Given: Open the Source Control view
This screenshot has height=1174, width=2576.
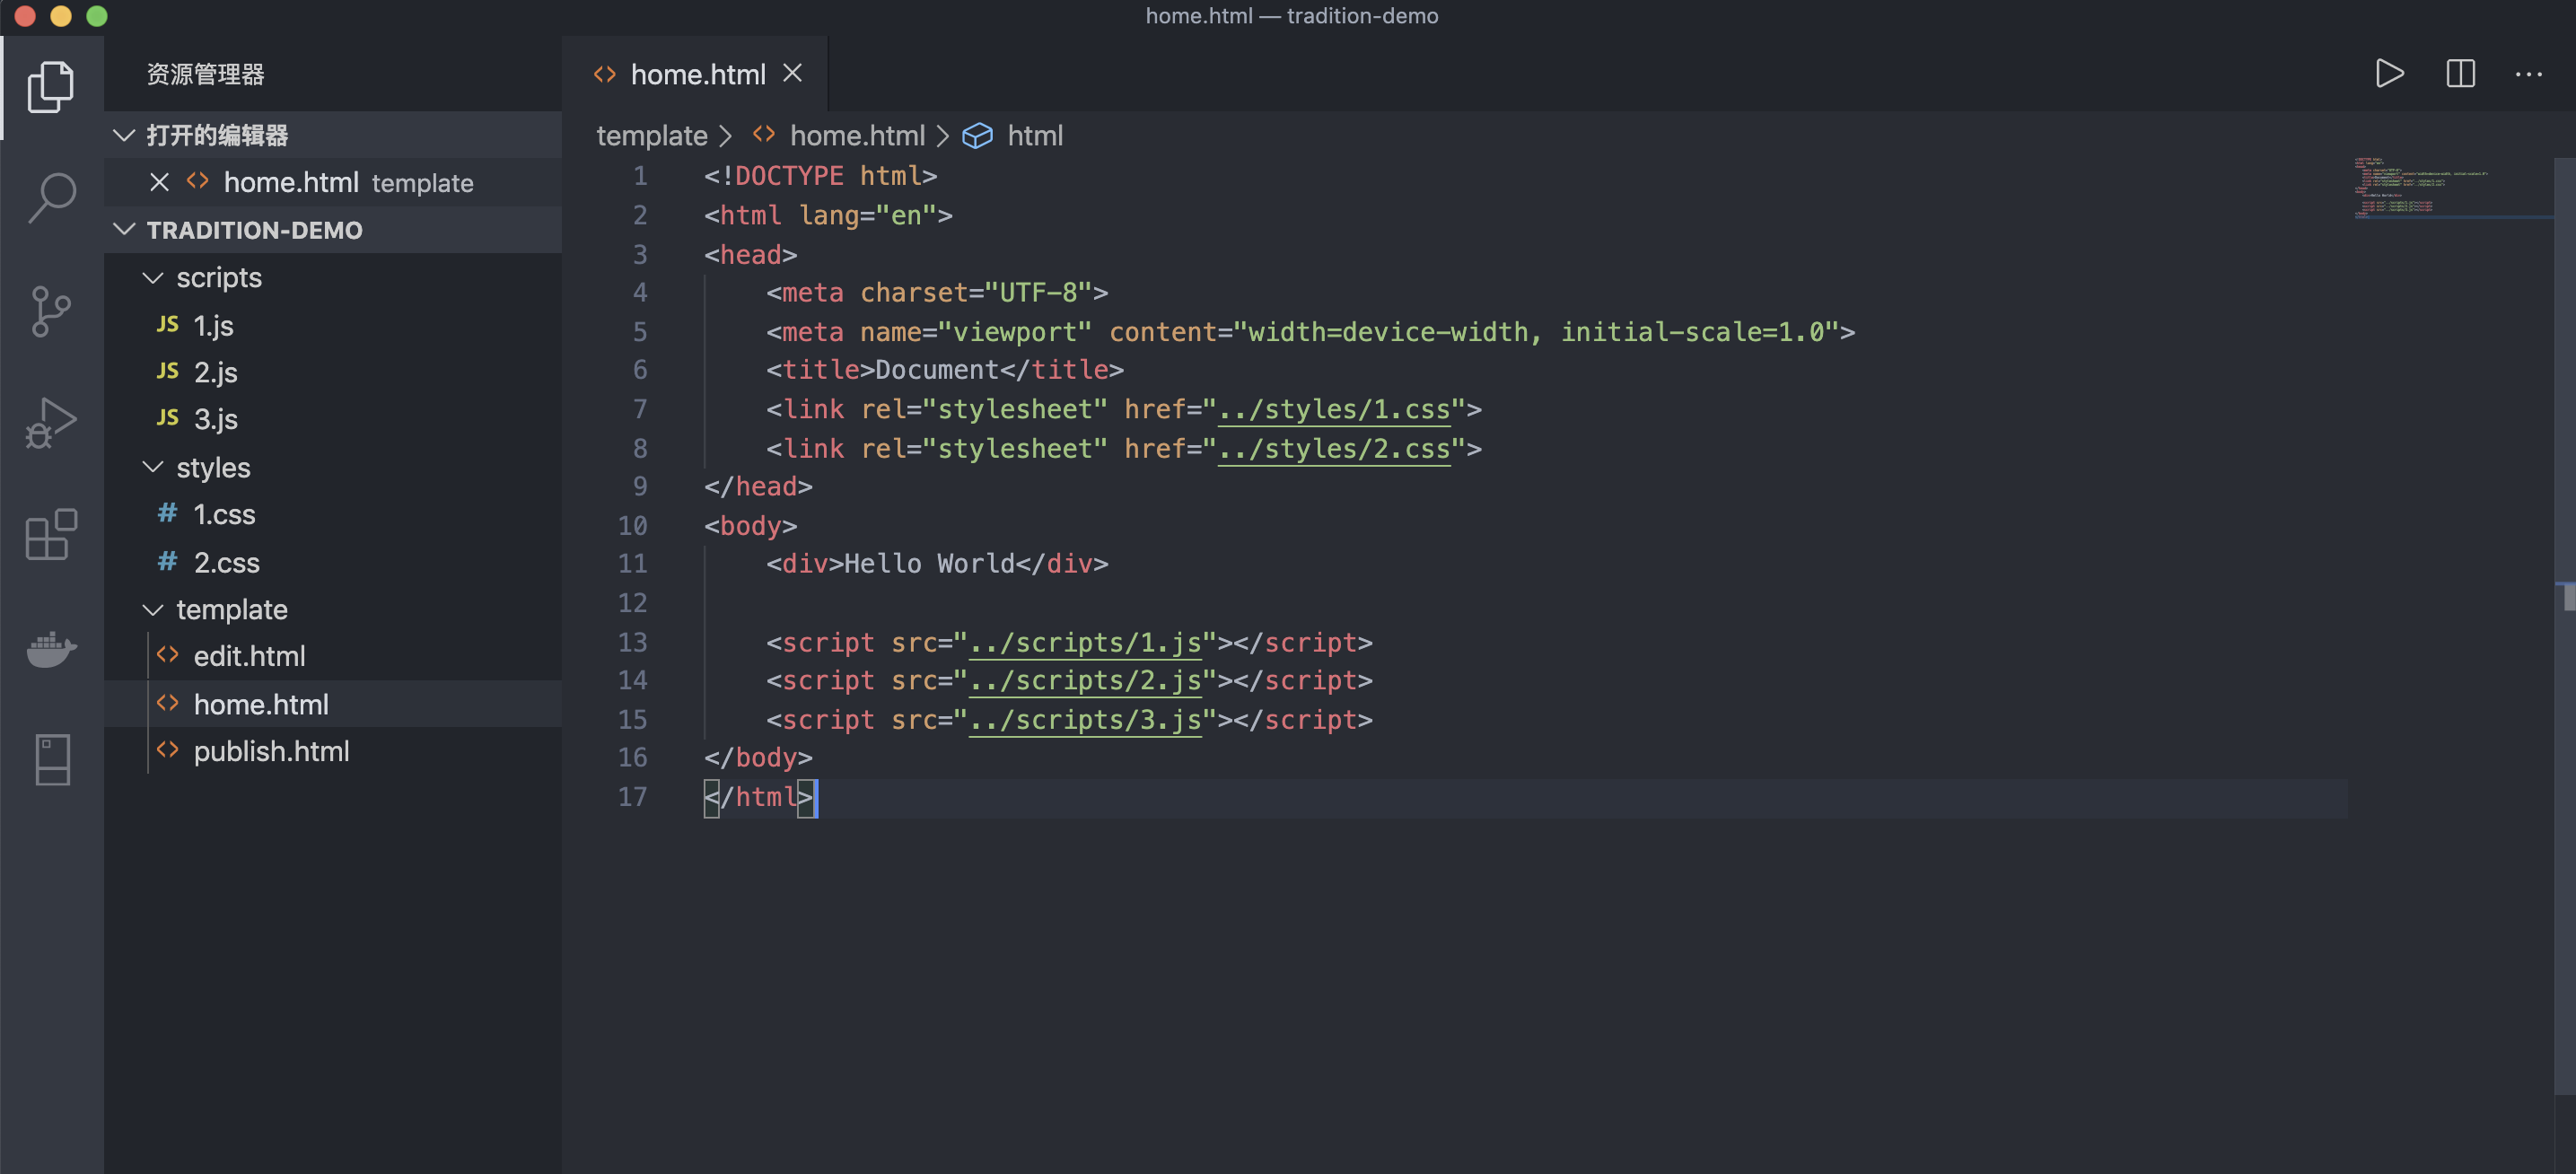Looking at the screenshot, I should pos(50,311).
